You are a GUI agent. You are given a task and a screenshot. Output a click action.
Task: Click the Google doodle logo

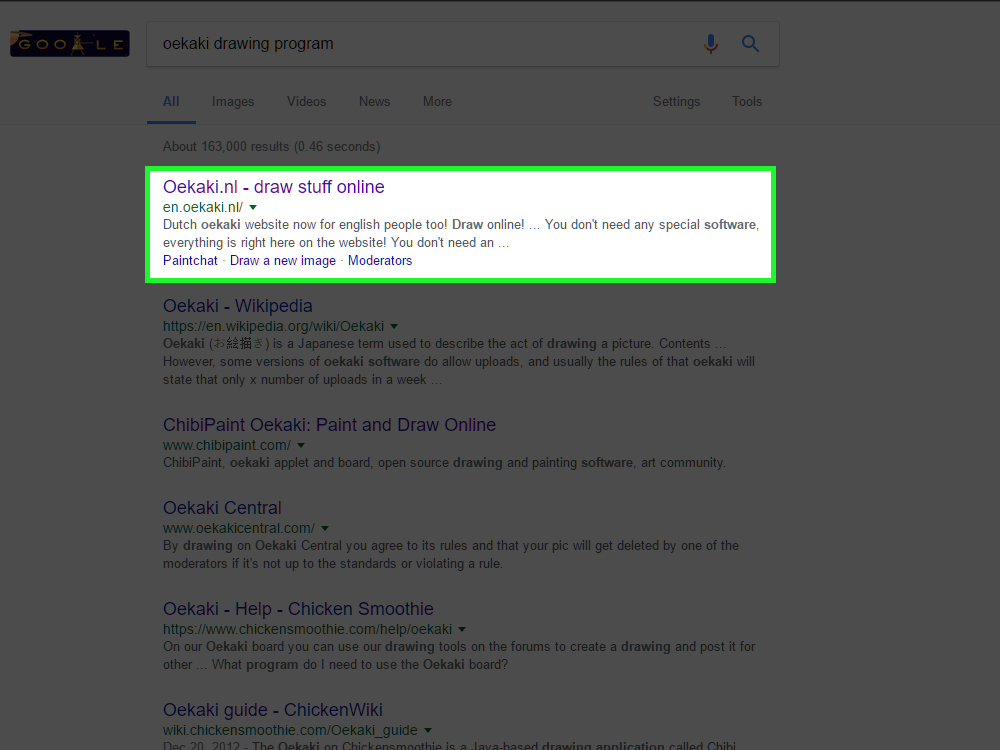pos(69,44)
